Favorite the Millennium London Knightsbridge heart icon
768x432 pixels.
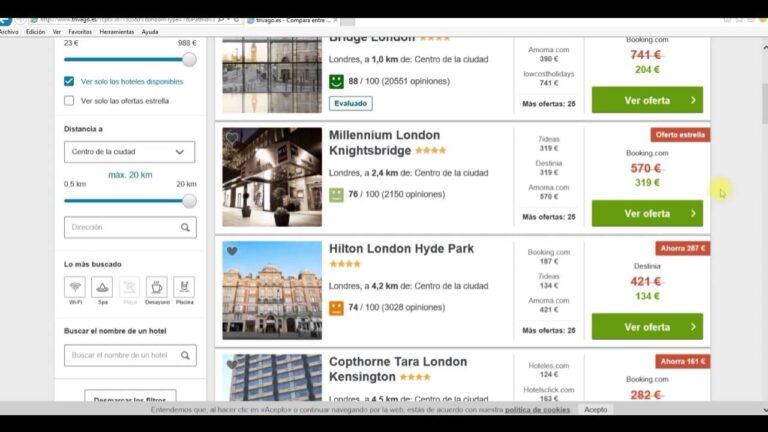click(232, 138)
